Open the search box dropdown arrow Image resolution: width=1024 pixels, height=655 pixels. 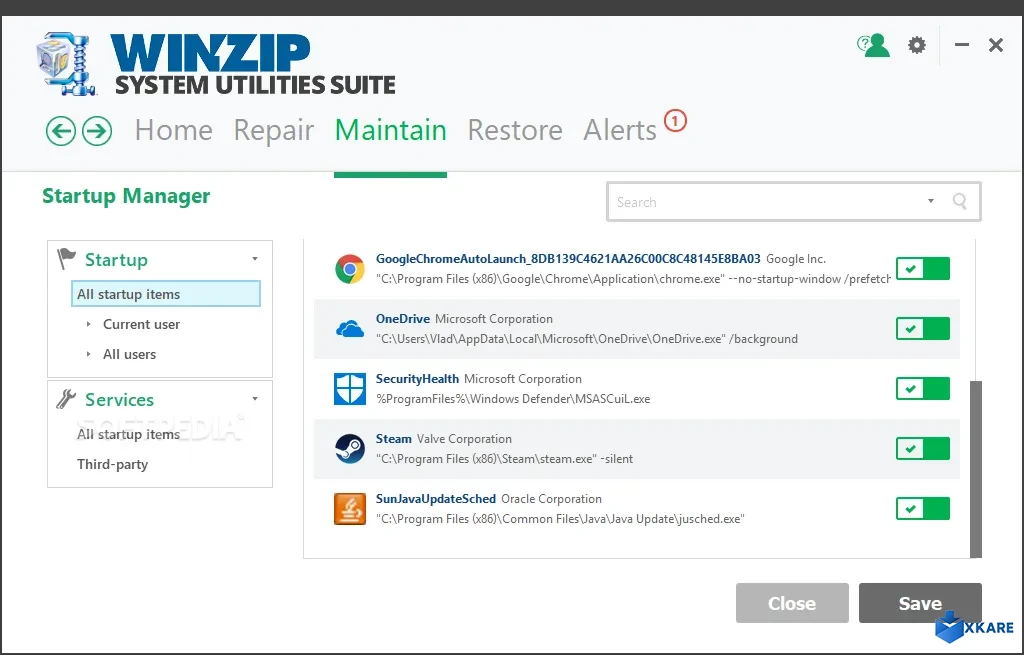click(x=931, y=200)
